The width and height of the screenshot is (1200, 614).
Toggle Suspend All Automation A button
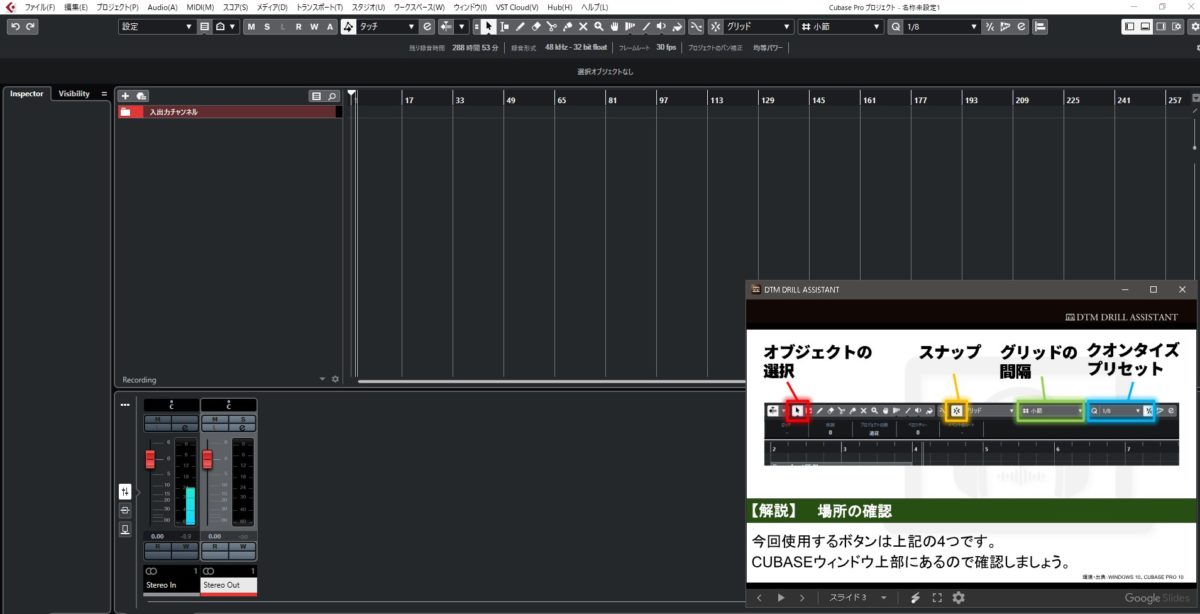pos(330,27)
